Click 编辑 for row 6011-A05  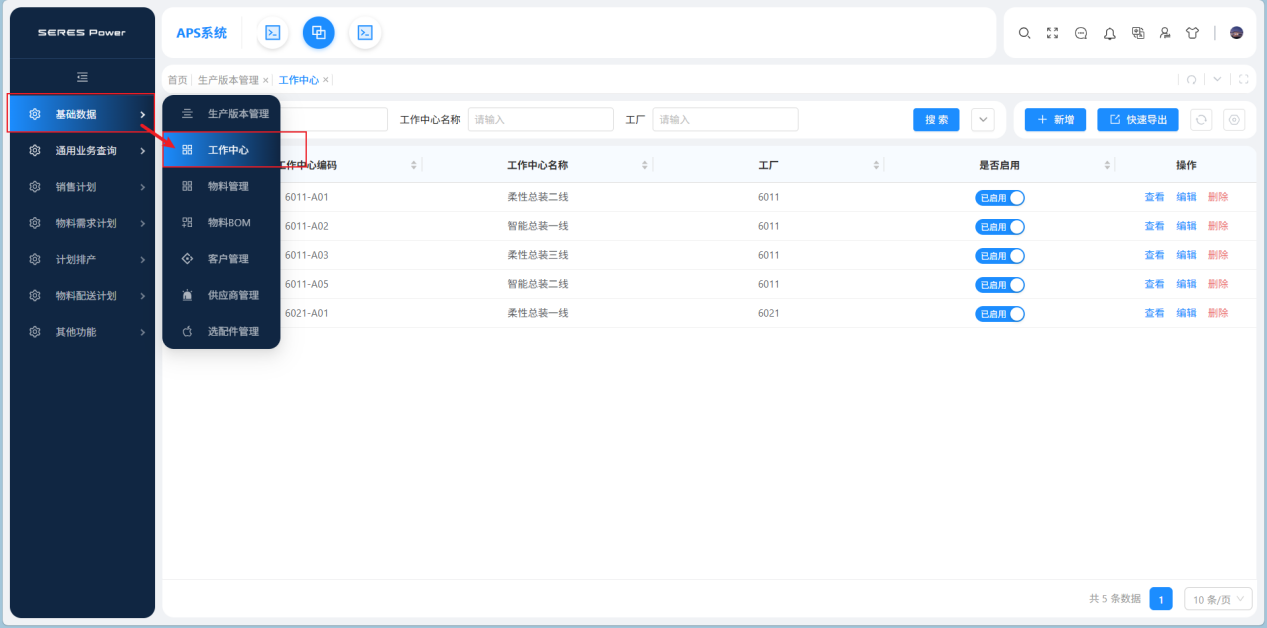pos(1186,285)
